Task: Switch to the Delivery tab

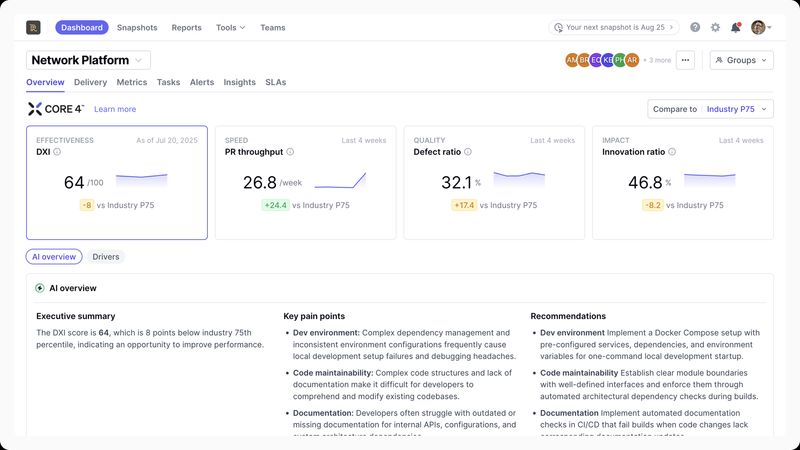Action: [91, 82]
